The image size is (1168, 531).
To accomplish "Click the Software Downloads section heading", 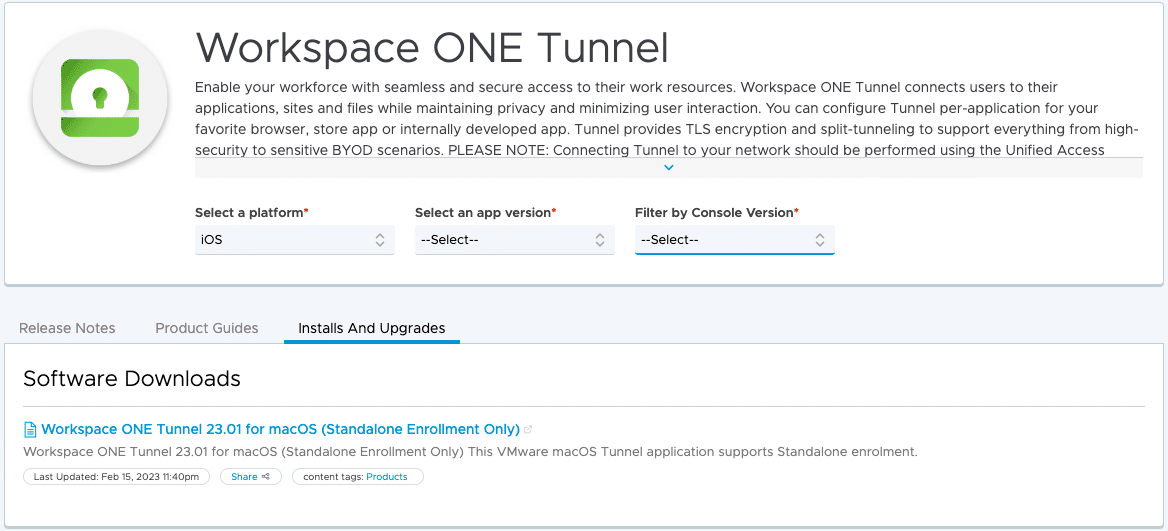I will [x=132, y=379].
